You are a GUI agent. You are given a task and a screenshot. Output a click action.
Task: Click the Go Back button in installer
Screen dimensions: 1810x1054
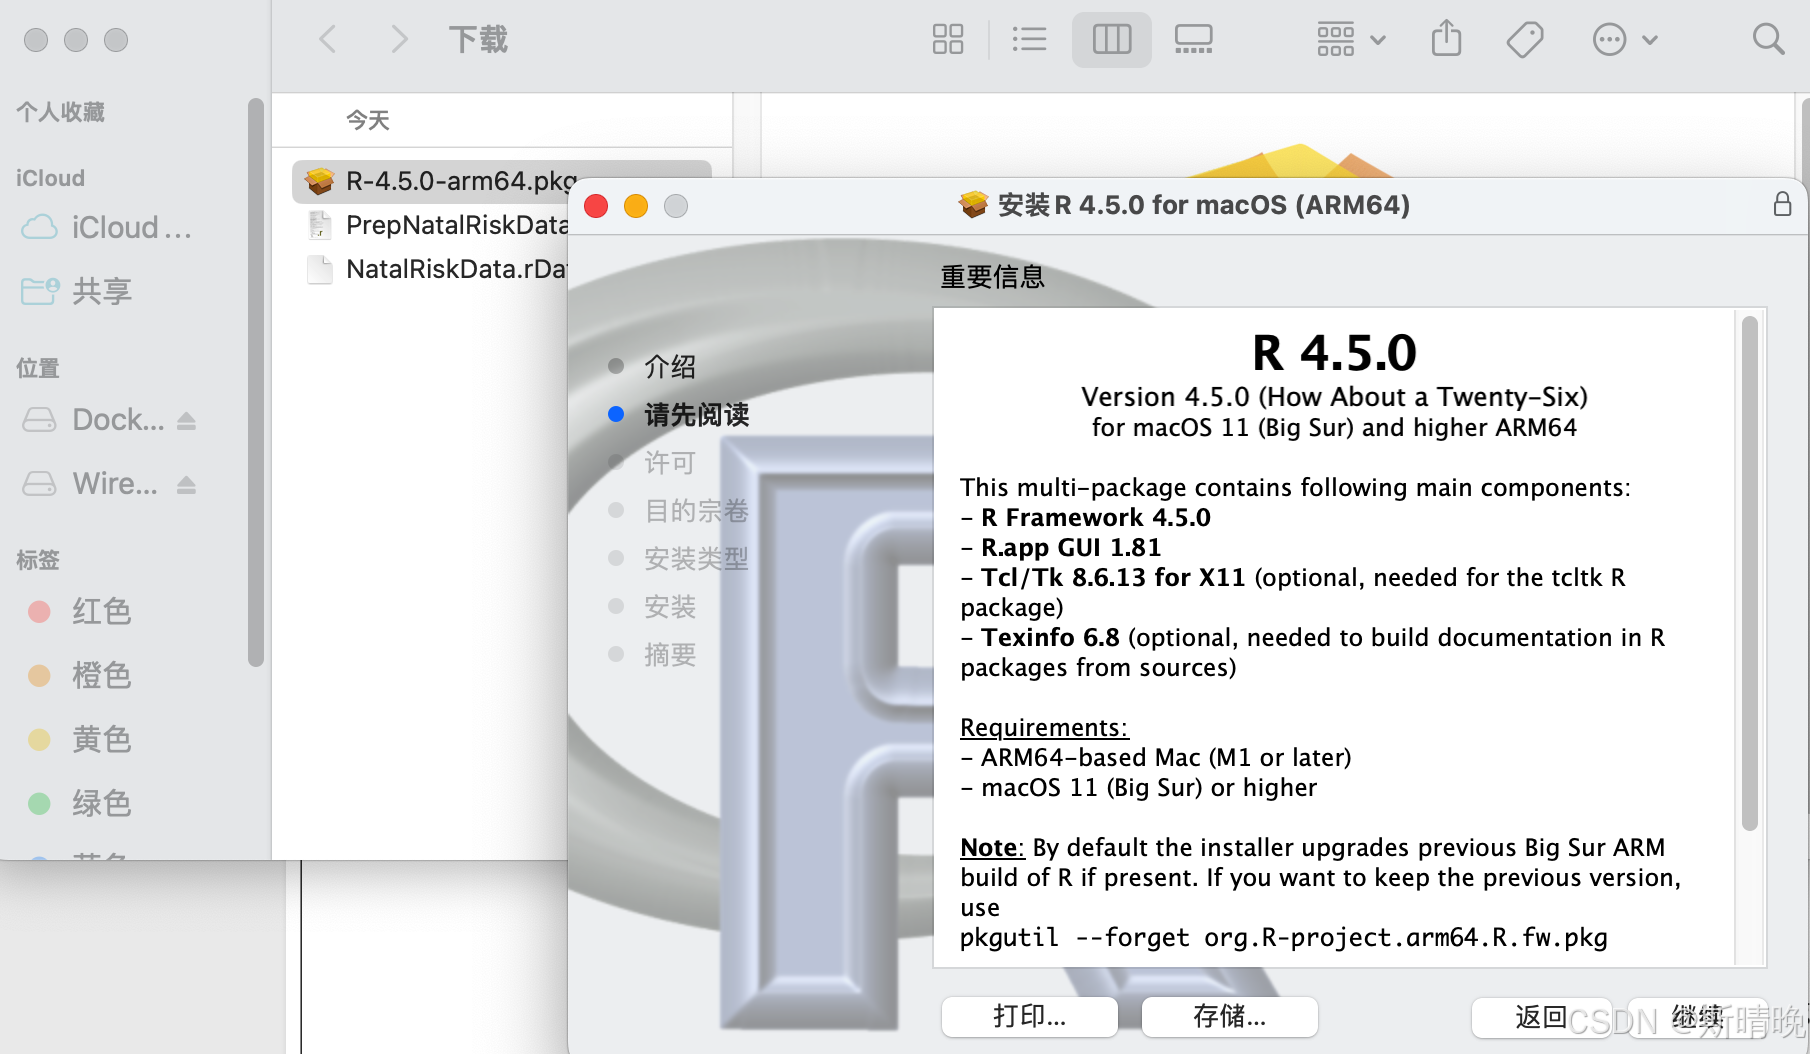1541,1017
